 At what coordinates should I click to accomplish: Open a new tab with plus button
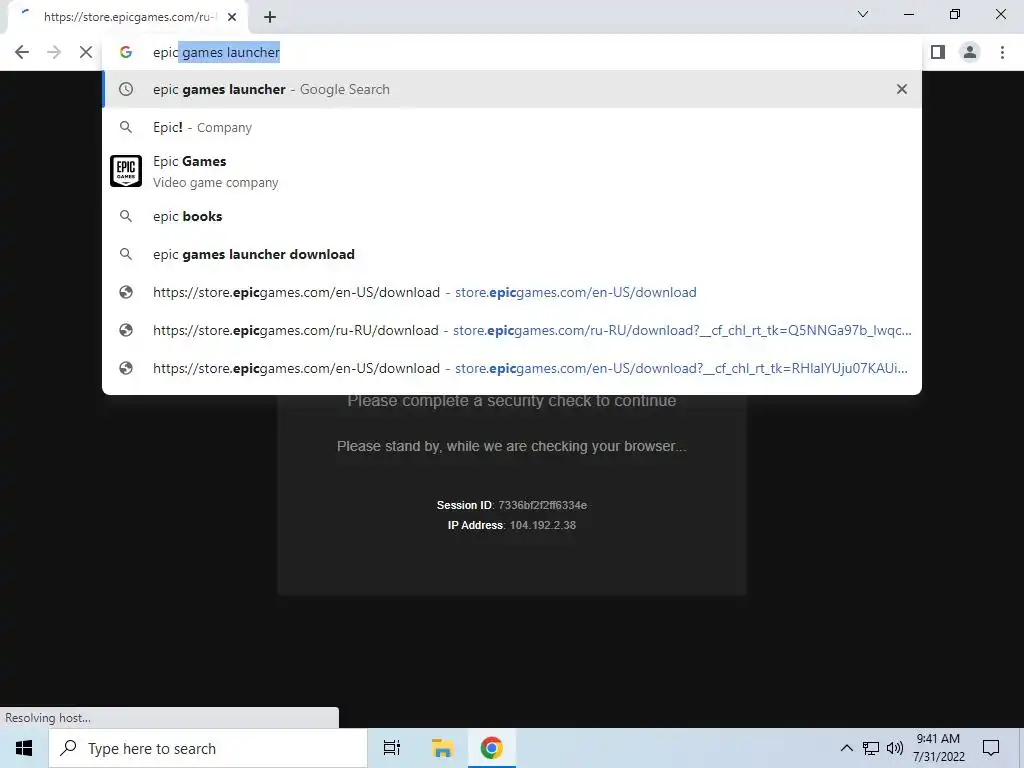pos(270,17)
